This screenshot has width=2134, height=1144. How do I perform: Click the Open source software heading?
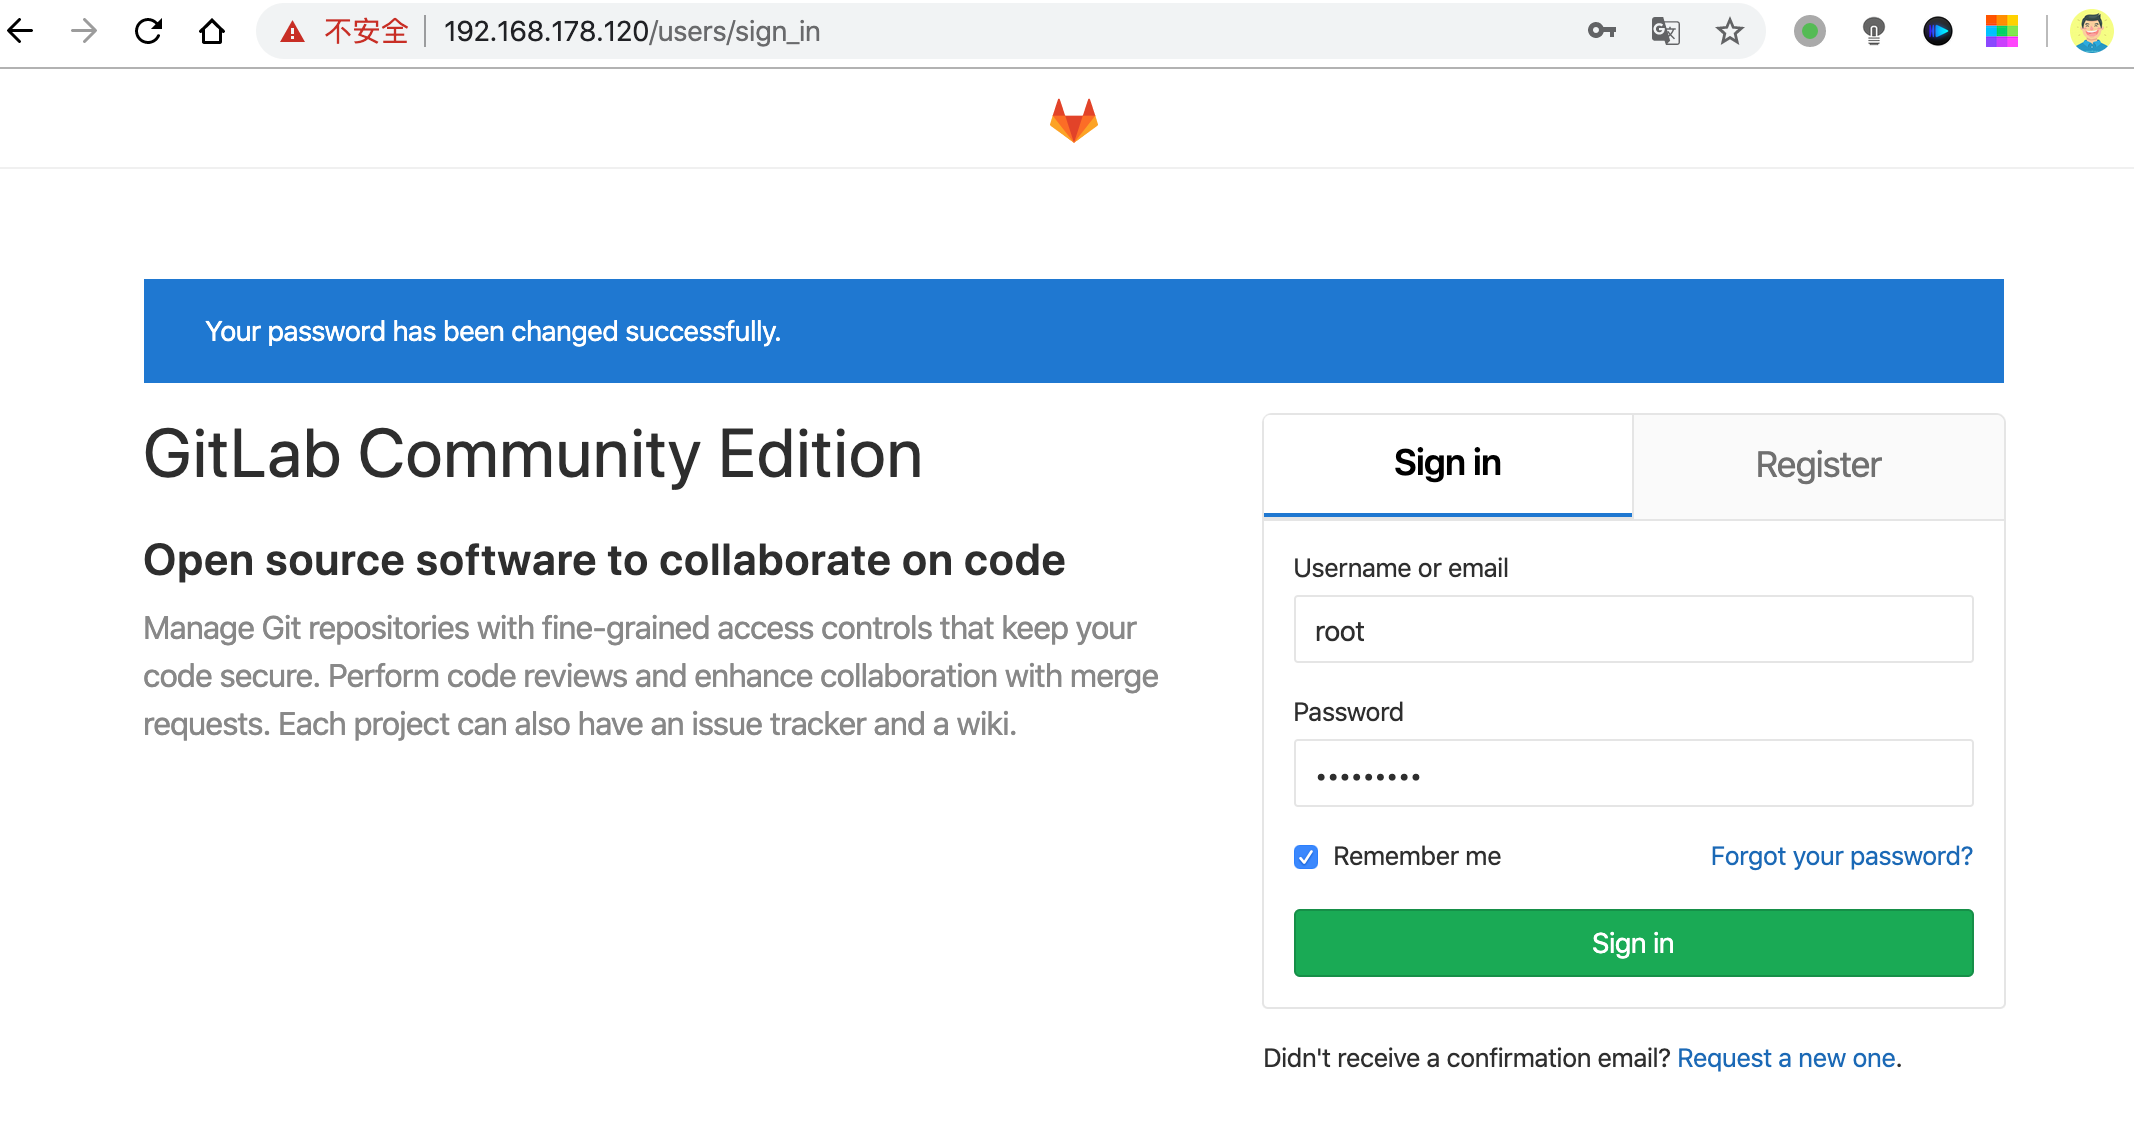(x=605, y=560)
